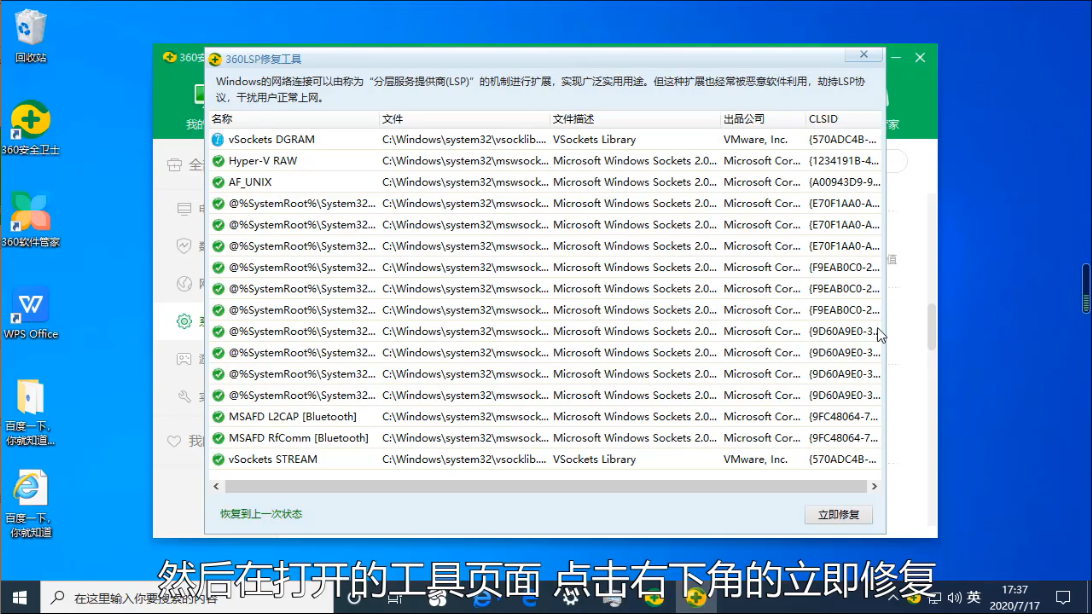
Task: Click right arrow of horizontal scrollbar
Action: pos(875,486)
